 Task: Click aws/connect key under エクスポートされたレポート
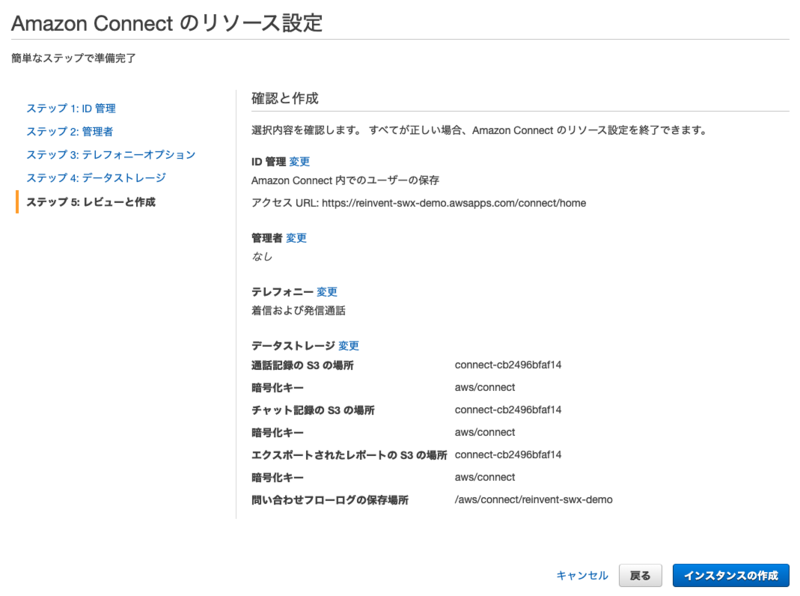[x=485, y=477]
